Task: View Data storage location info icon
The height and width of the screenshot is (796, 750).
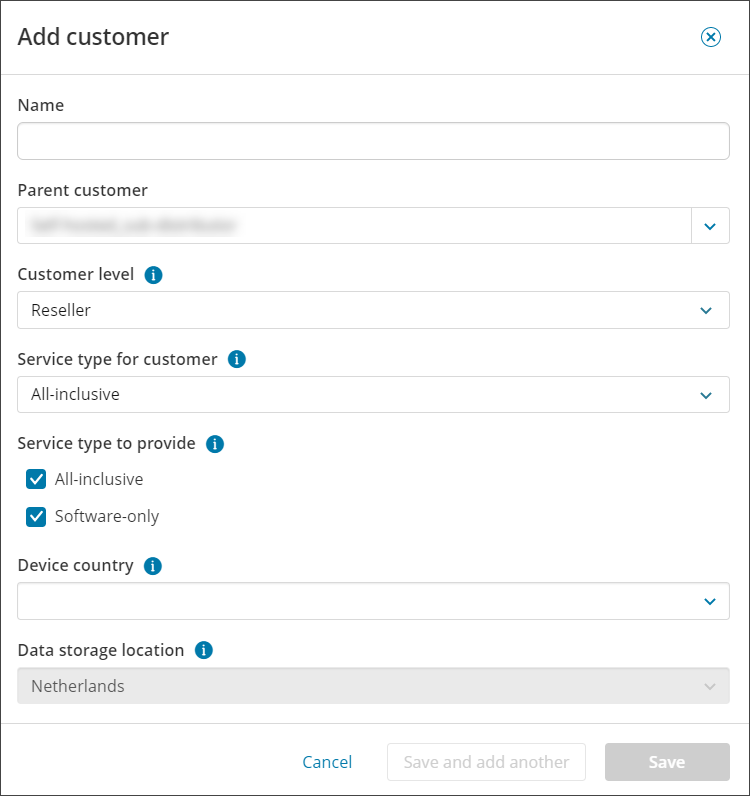Action: coord(203,651)
